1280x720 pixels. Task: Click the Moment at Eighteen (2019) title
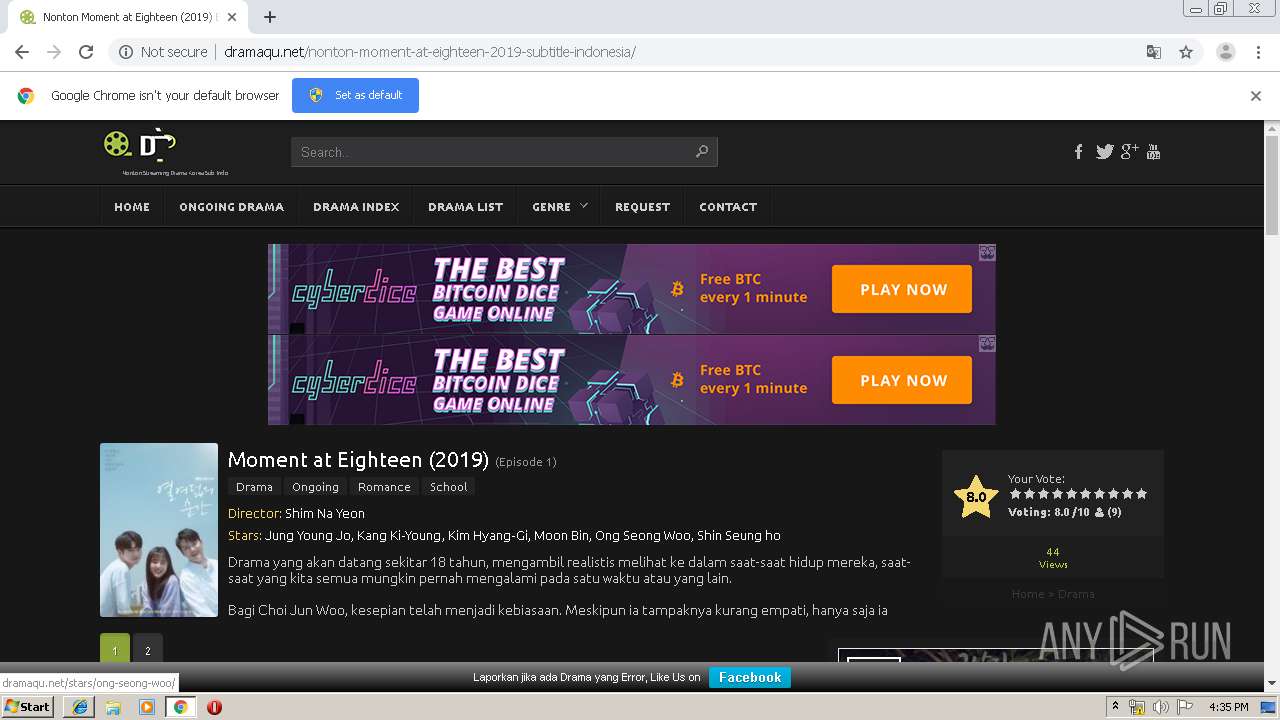(x=358, y=460)
